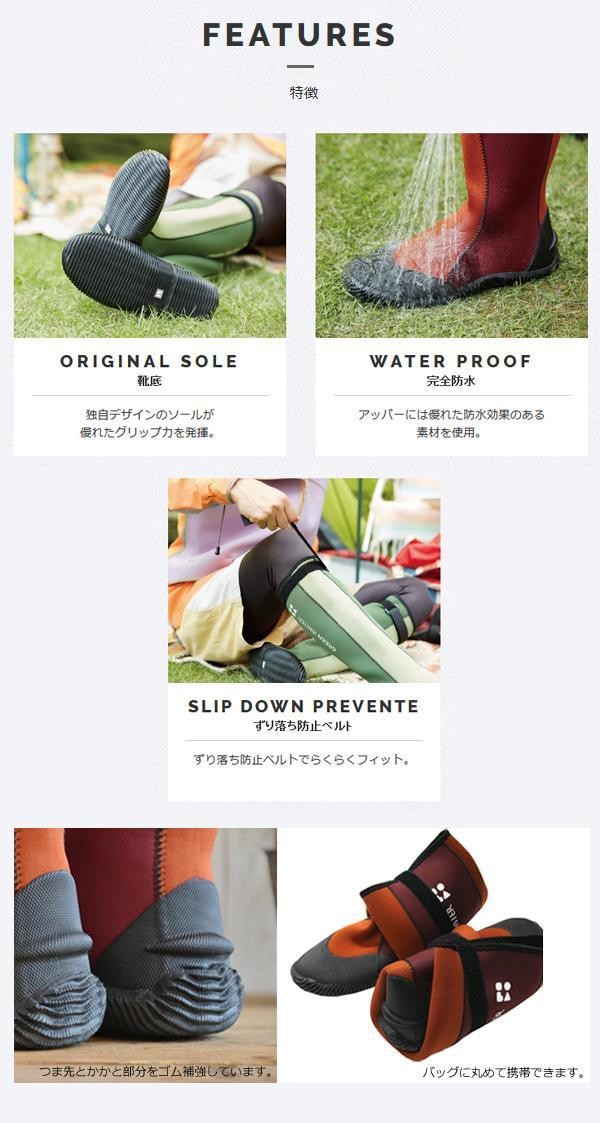Viewport: 600px width, 1123px height.
Task: Click the ずり落ち防止ベルト label
Action: (x=304, y=726)
